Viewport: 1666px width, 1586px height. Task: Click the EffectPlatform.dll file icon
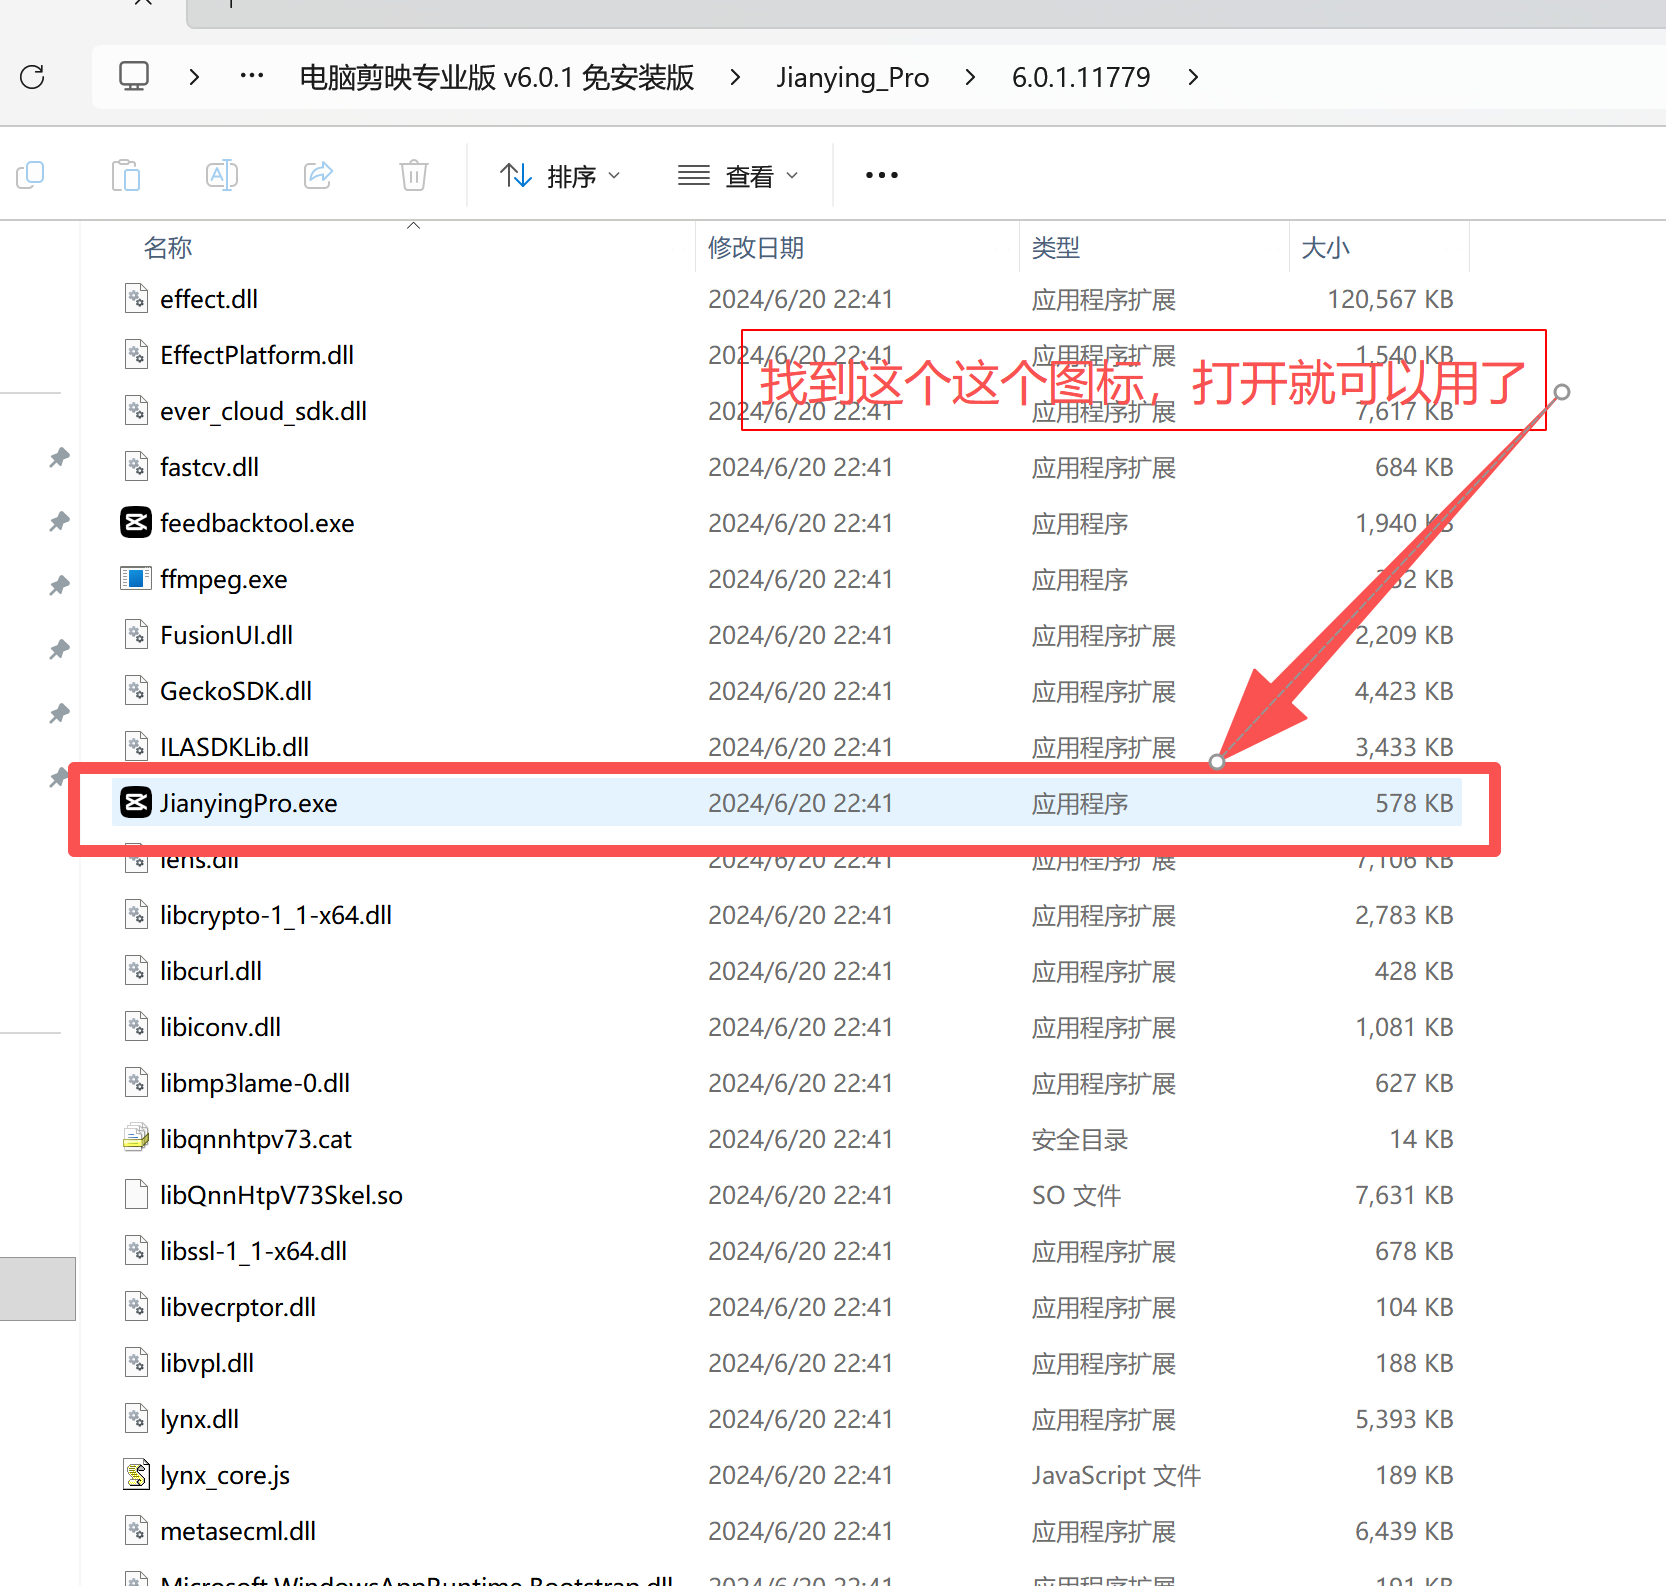(x=136, y=354)
